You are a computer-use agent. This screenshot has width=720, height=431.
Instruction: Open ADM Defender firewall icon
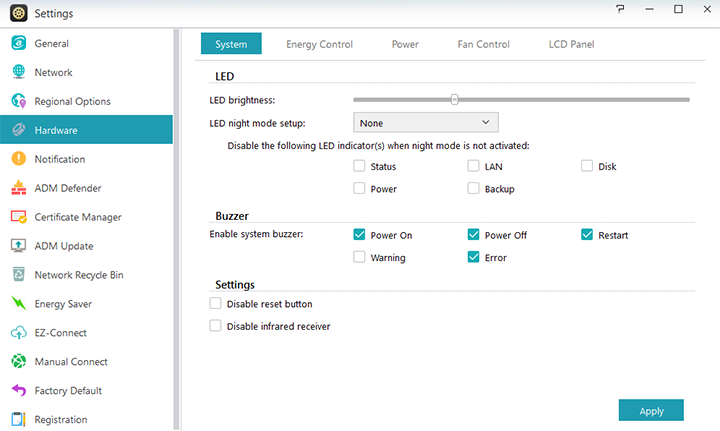pos(18,188)
